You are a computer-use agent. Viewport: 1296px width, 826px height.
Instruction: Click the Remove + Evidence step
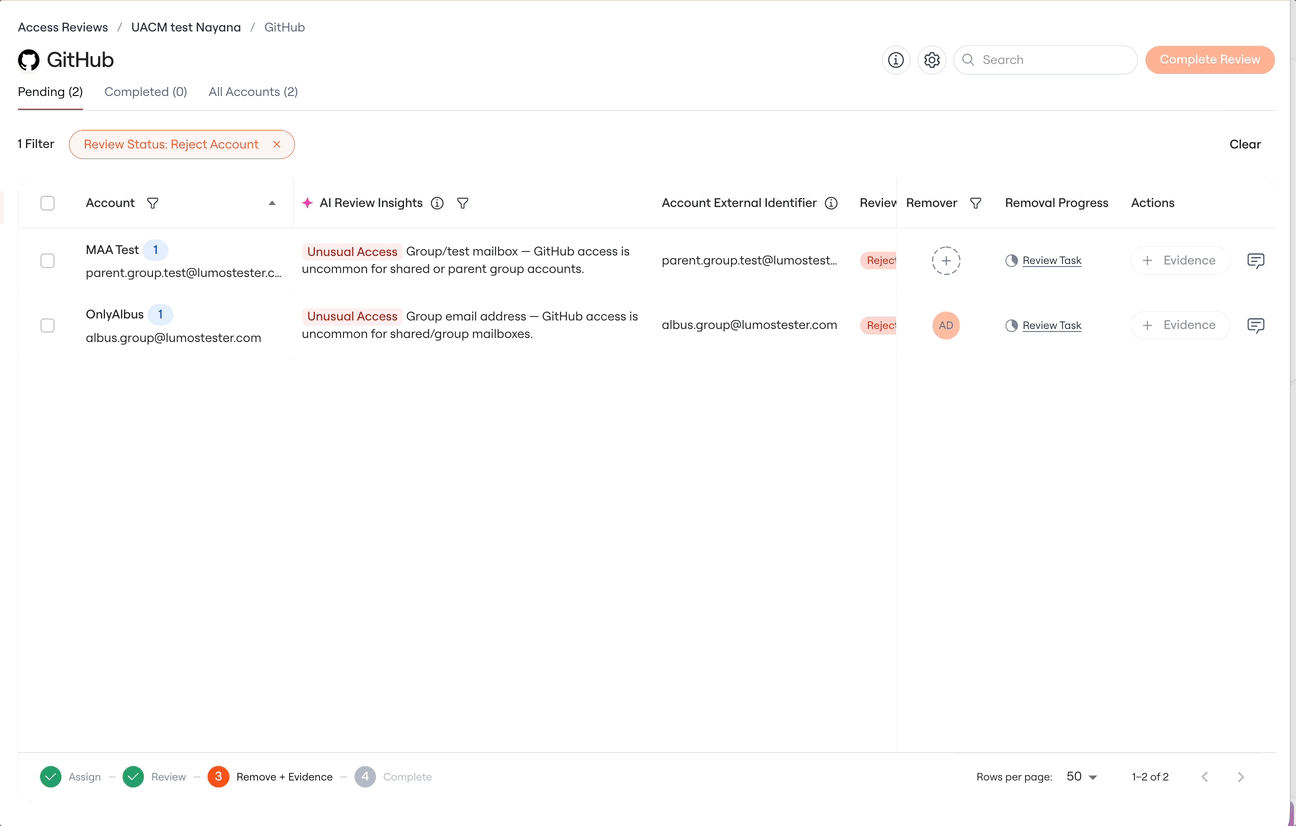pyautogui.click(x=270, y=777)
